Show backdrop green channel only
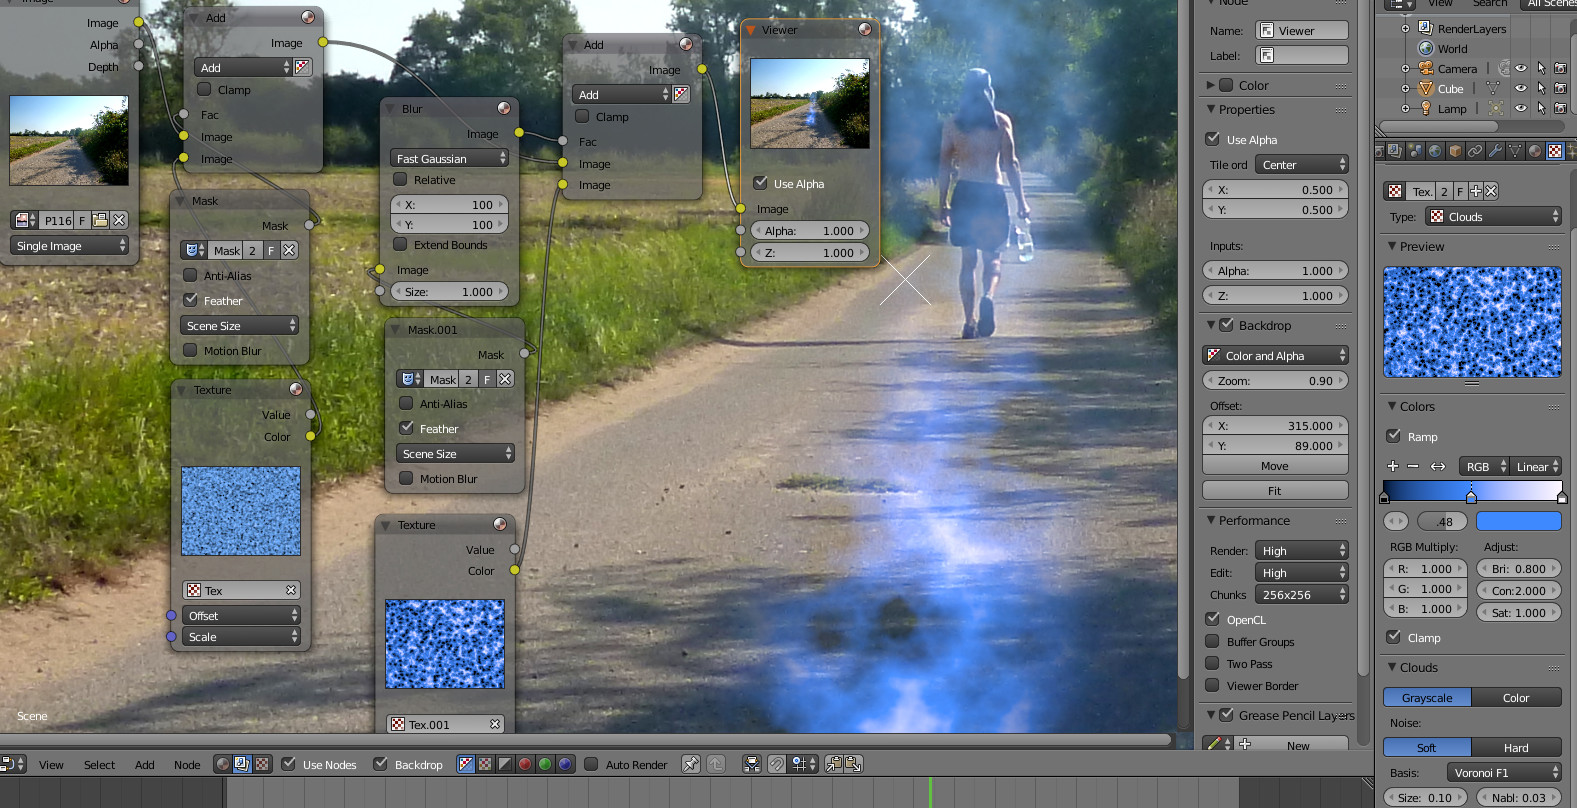This screenshot has width=1577, height=808. (545, 764)
